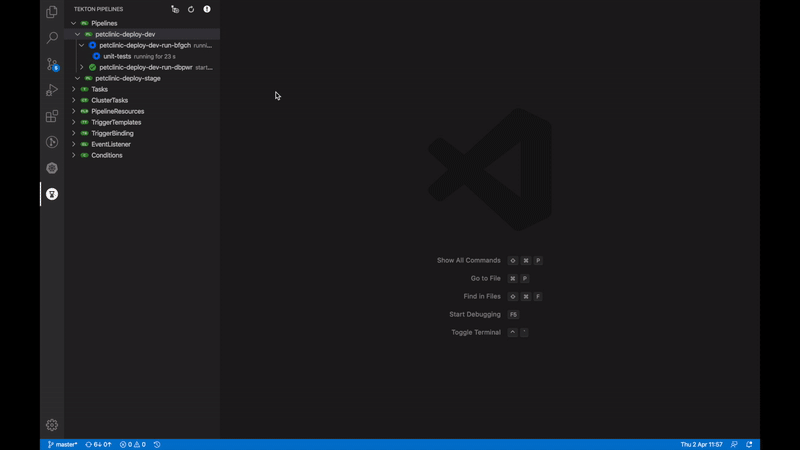Click the feedback icon in status bar
The width and height of the screenshot is (800, 450).
click(x=734, y=444)
